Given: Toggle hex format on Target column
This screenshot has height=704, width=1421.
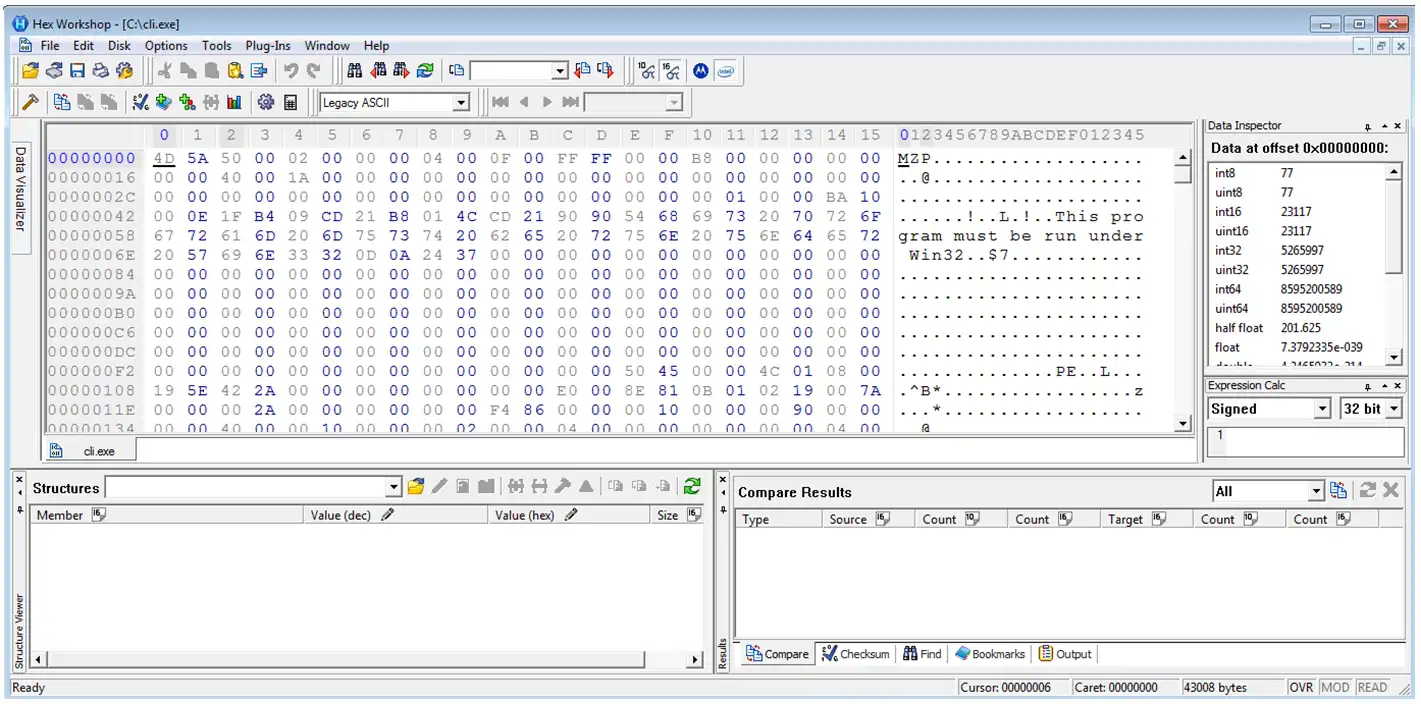Looking at the screenshot, I should (x=1159, y=519).
